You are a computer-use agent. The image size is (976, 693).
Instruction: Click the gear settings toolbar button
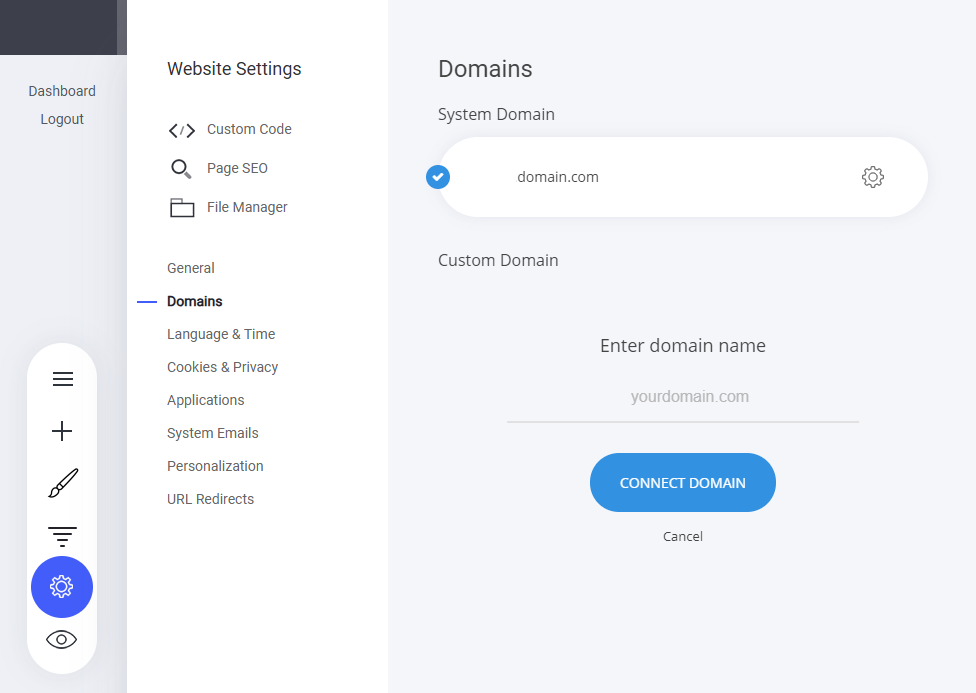tap(62, 587)
